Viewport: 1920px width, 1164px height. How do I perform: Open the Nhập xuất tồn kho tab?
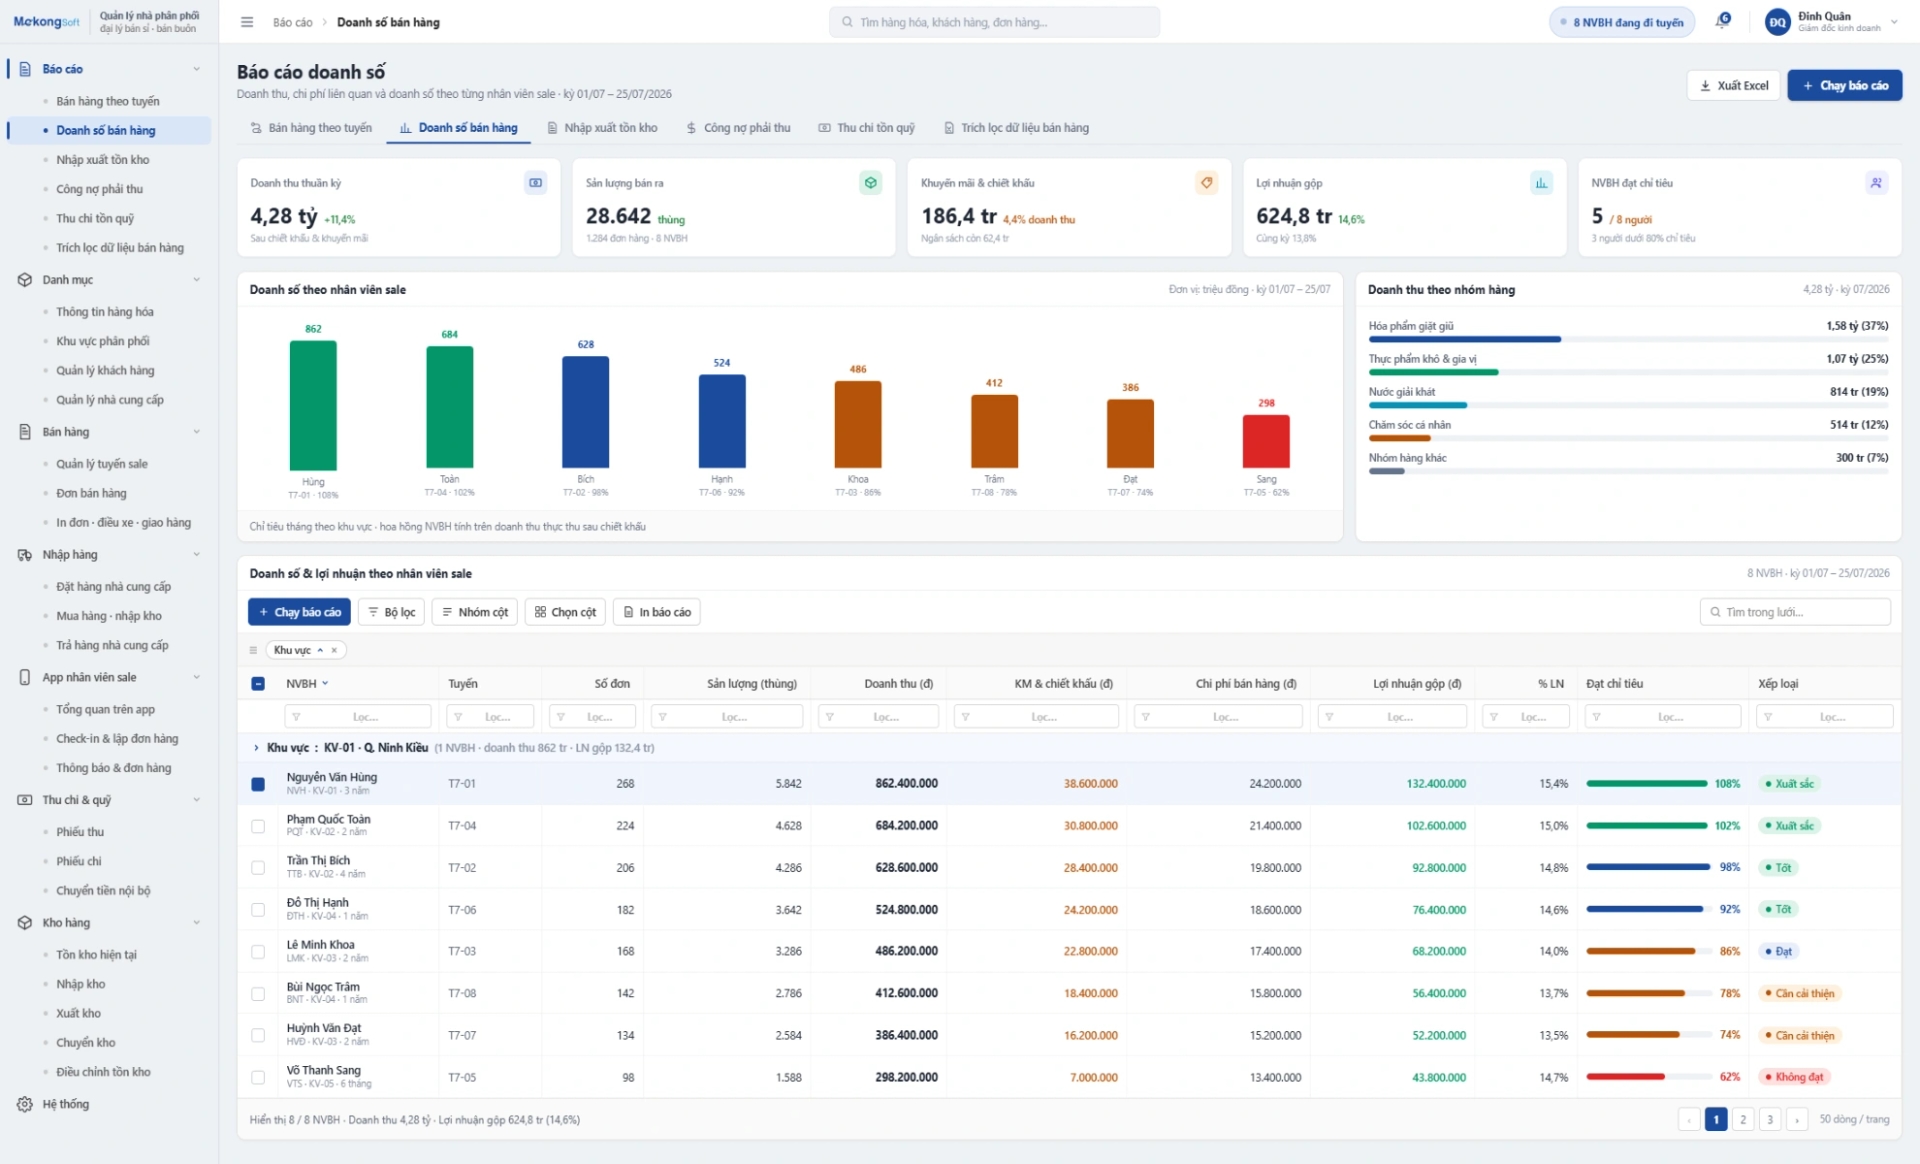point(602,128)
